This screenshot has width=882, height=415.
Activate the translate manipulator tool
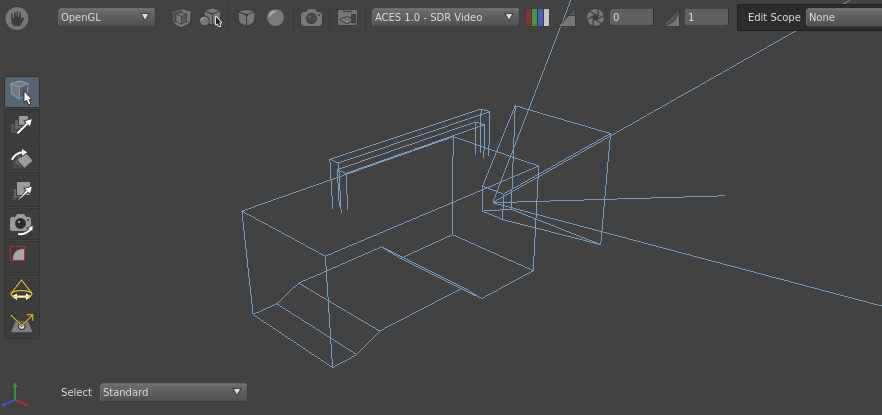pos(22,125)
